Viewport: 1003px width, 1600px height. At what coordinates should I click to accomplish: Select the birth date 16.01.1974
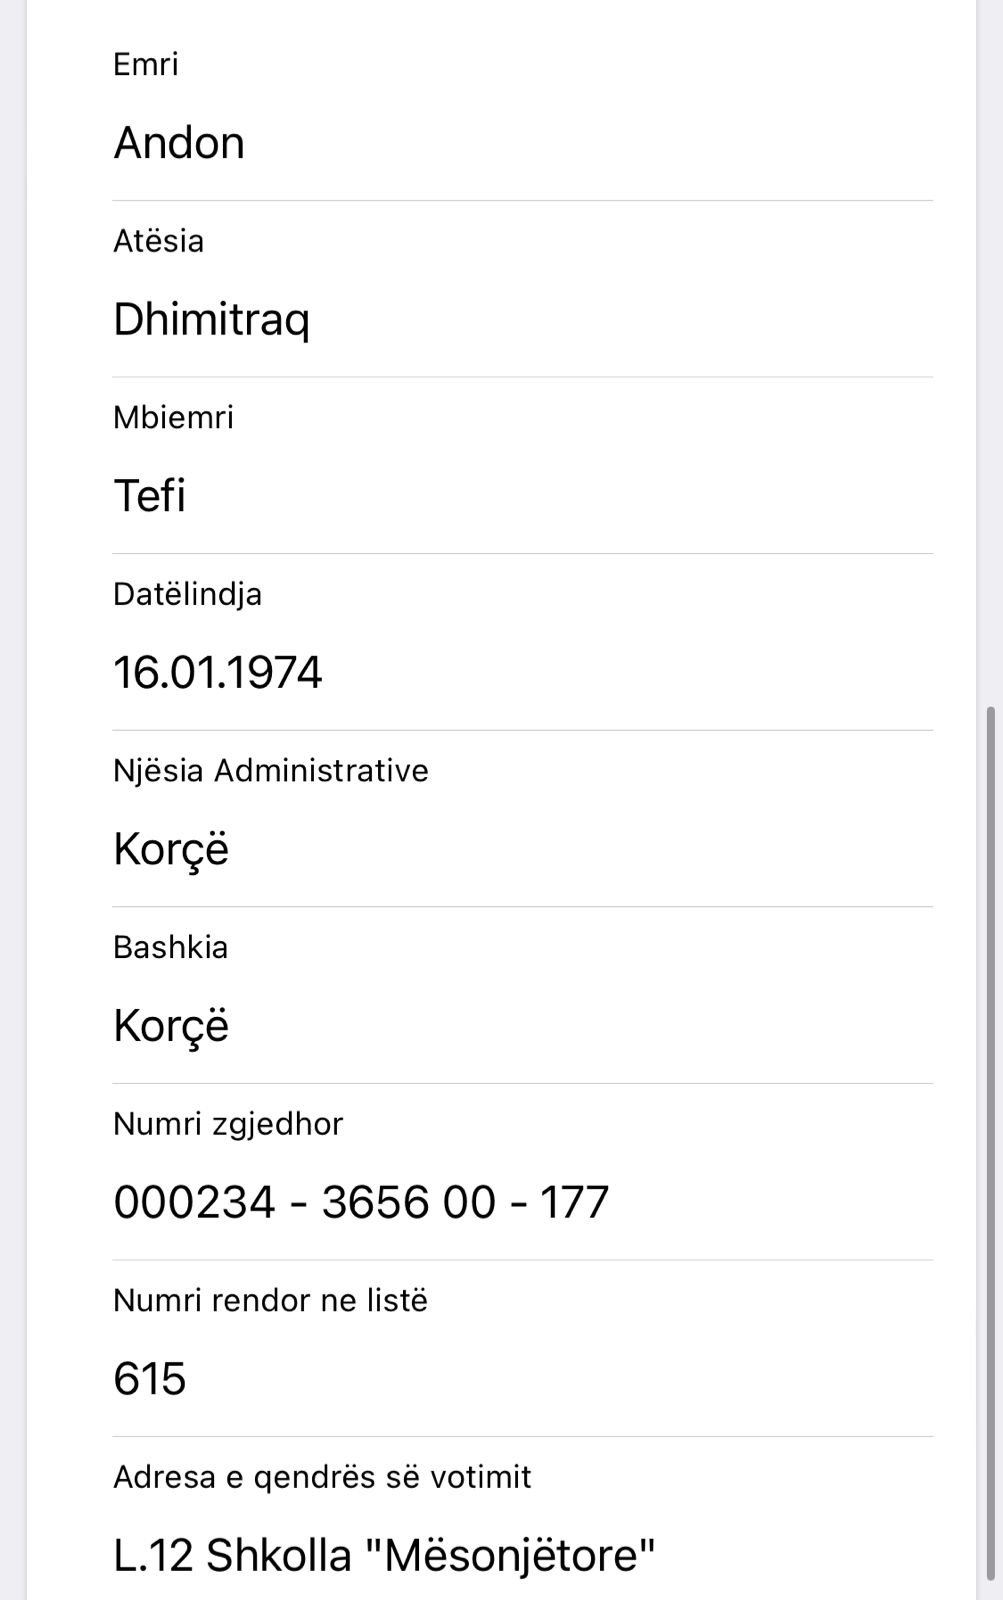217,672
